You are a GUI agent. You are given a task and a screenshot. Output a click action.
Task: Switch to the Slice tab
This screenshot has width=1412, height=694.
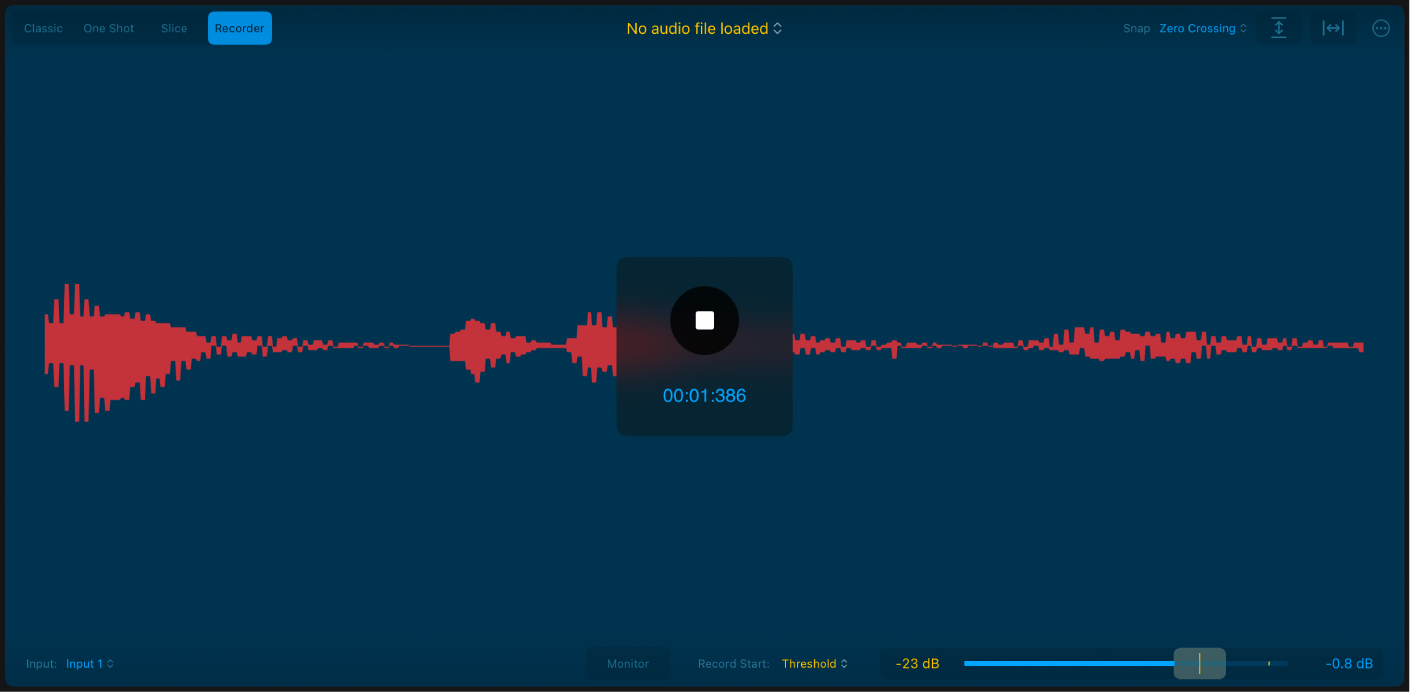pos(173,28)
